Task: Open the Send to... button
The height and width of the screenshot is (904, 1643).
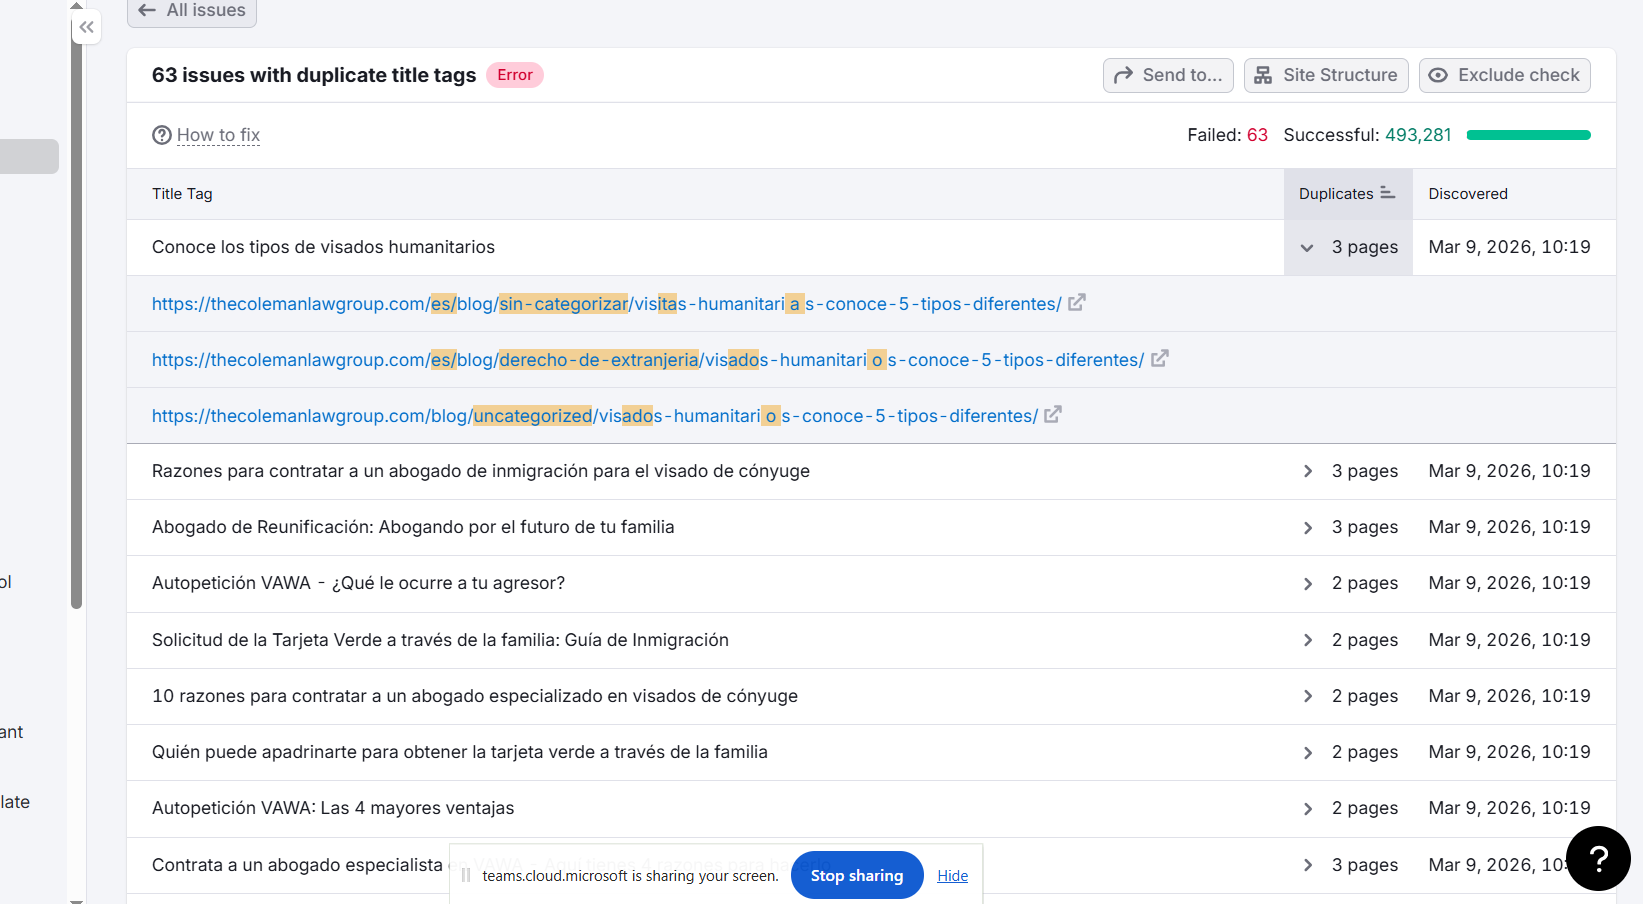Action: click(x=1168, y=75)
